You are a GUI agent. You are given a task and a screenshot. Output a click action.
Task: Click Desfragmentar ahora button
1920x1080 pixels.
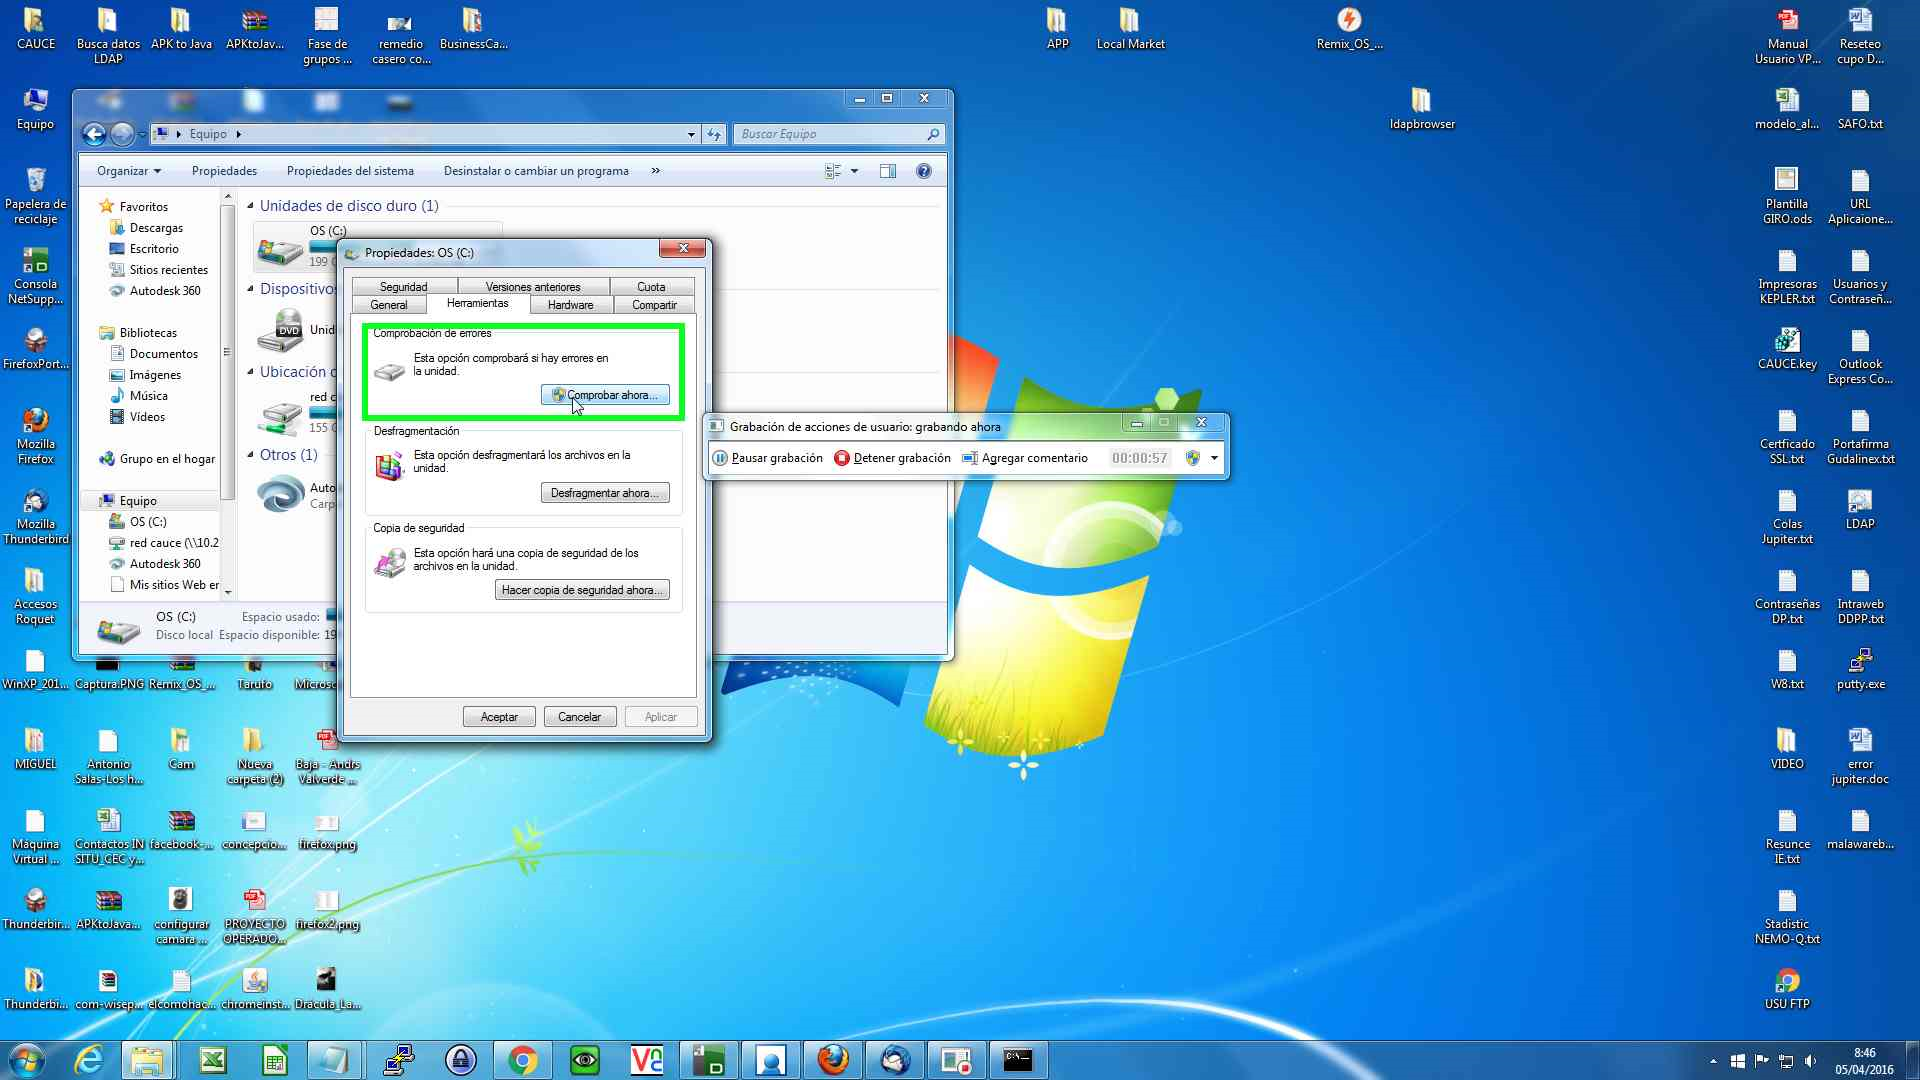605,493
